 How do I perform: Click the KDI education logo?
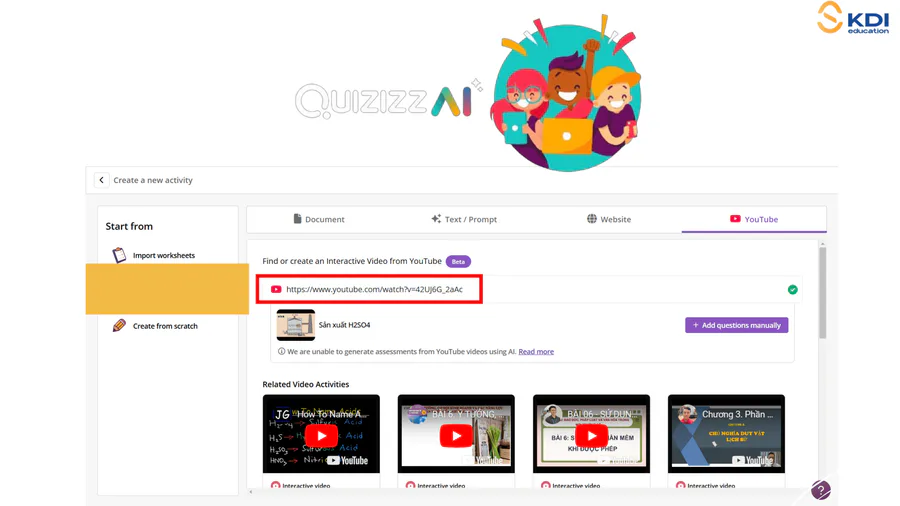point(852,18)
